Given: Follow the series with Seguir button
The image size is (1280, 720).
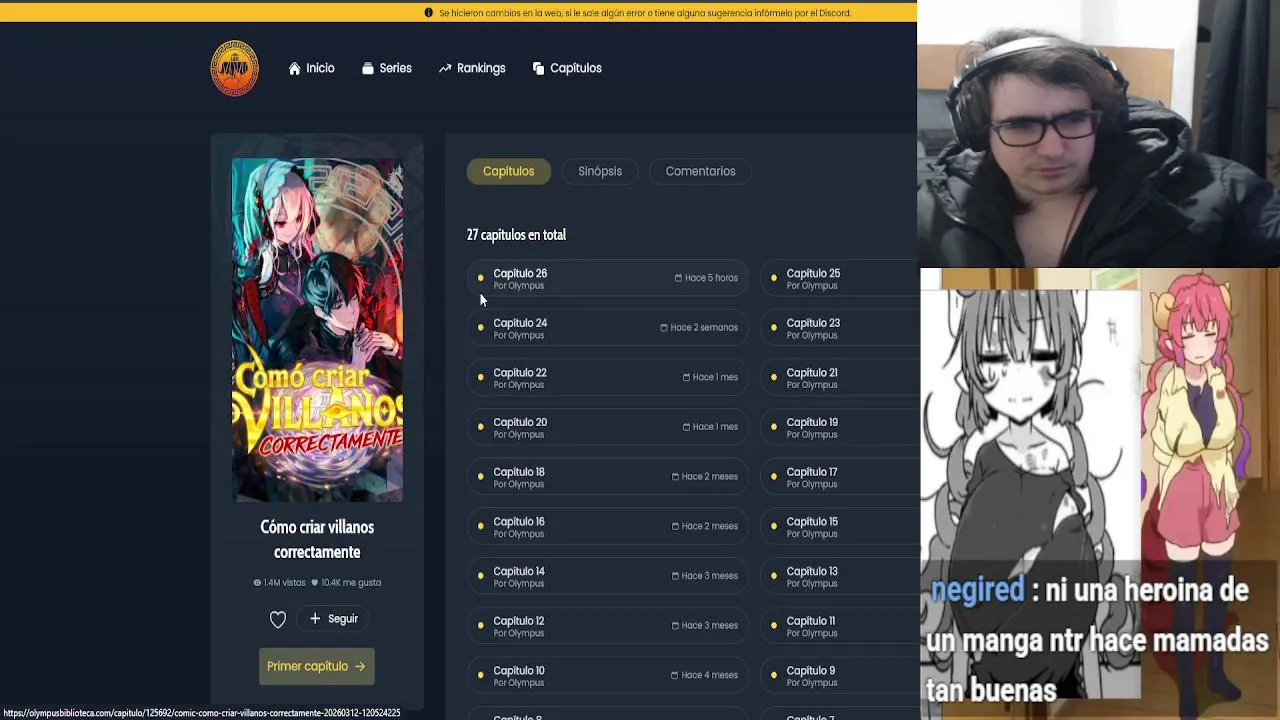Looking at the screenshot, I should coord(333,619).
